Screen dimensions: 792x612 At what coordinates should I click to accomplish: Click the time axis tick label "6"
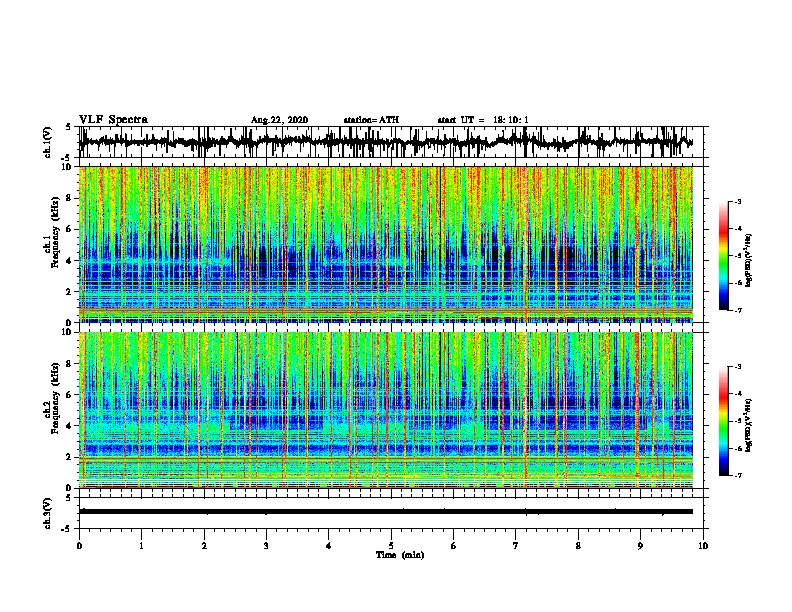coord(454,546)
